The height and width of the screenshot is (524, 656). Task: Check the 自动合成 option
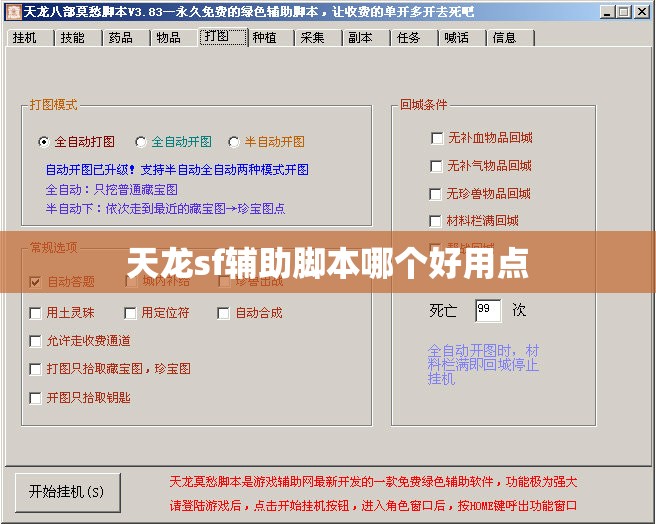click(x=223, y=313)
